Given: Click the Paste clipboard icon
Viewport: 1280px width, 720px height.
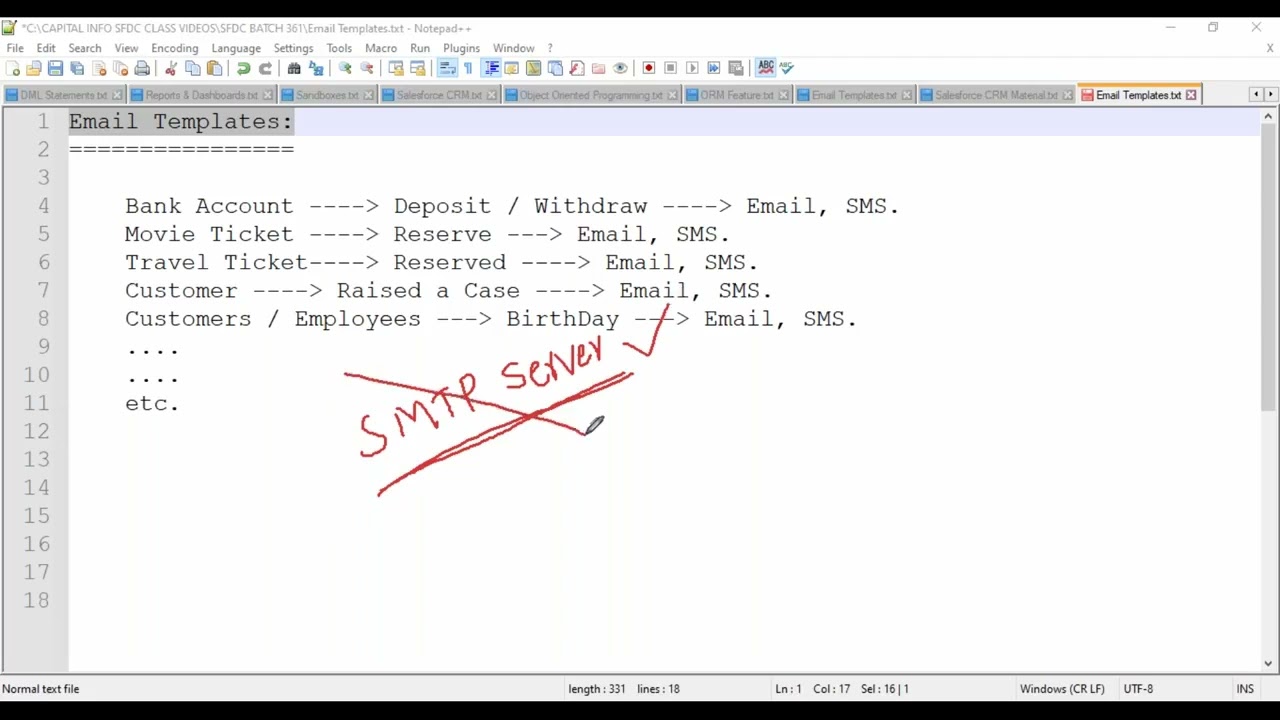Looking at the screenshot, I should point(214,68).
